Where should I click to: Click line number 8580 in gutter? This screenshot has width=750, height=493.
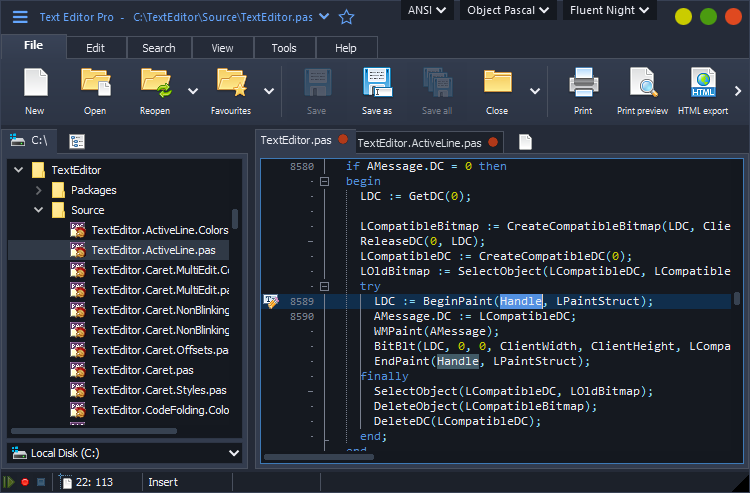302,166
